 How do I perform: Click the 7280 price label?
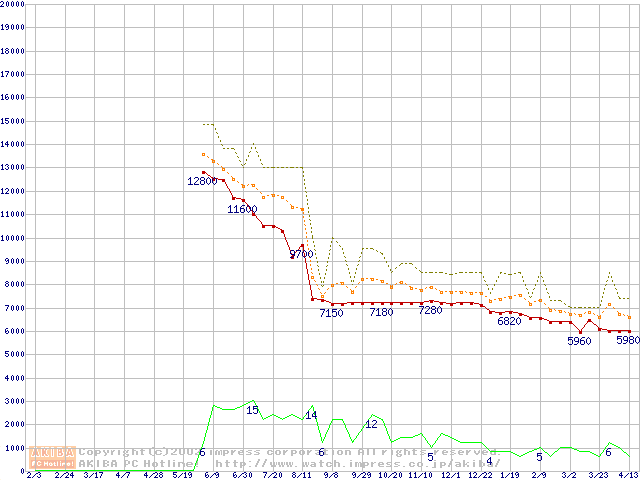click(x=430, y=310)
